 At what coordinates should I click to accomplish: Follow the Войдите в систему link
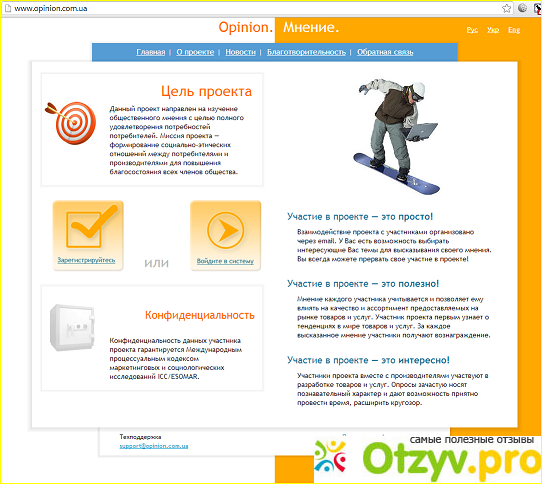point(225,261)
